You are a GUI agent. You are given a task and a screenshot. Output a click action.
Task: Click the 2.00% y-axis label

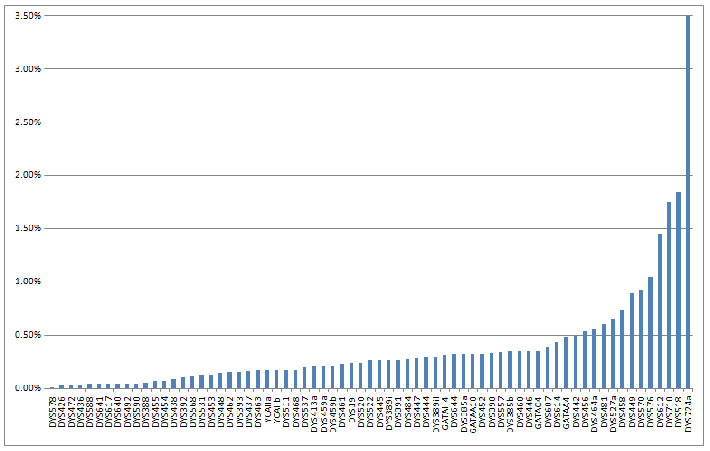pos(24,175)
